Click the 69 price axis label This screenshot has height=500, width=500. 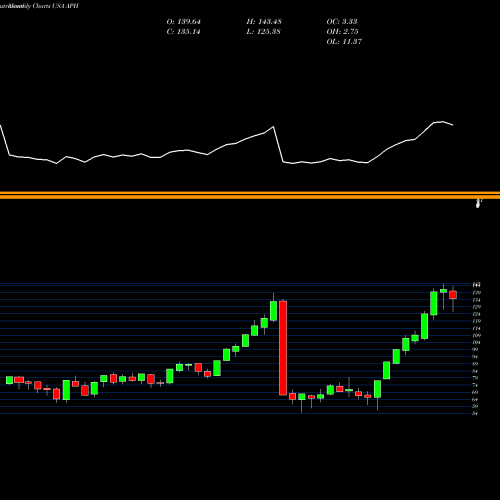475,392
